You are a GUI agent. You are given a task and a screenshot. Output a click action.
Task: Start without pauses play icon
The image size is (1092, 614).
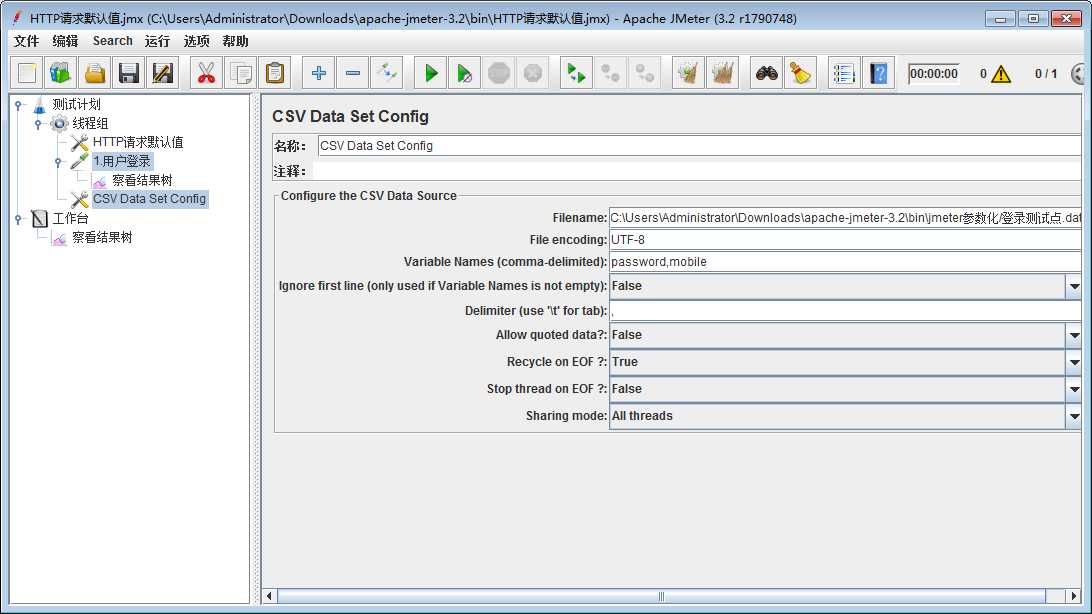(464, 73)
